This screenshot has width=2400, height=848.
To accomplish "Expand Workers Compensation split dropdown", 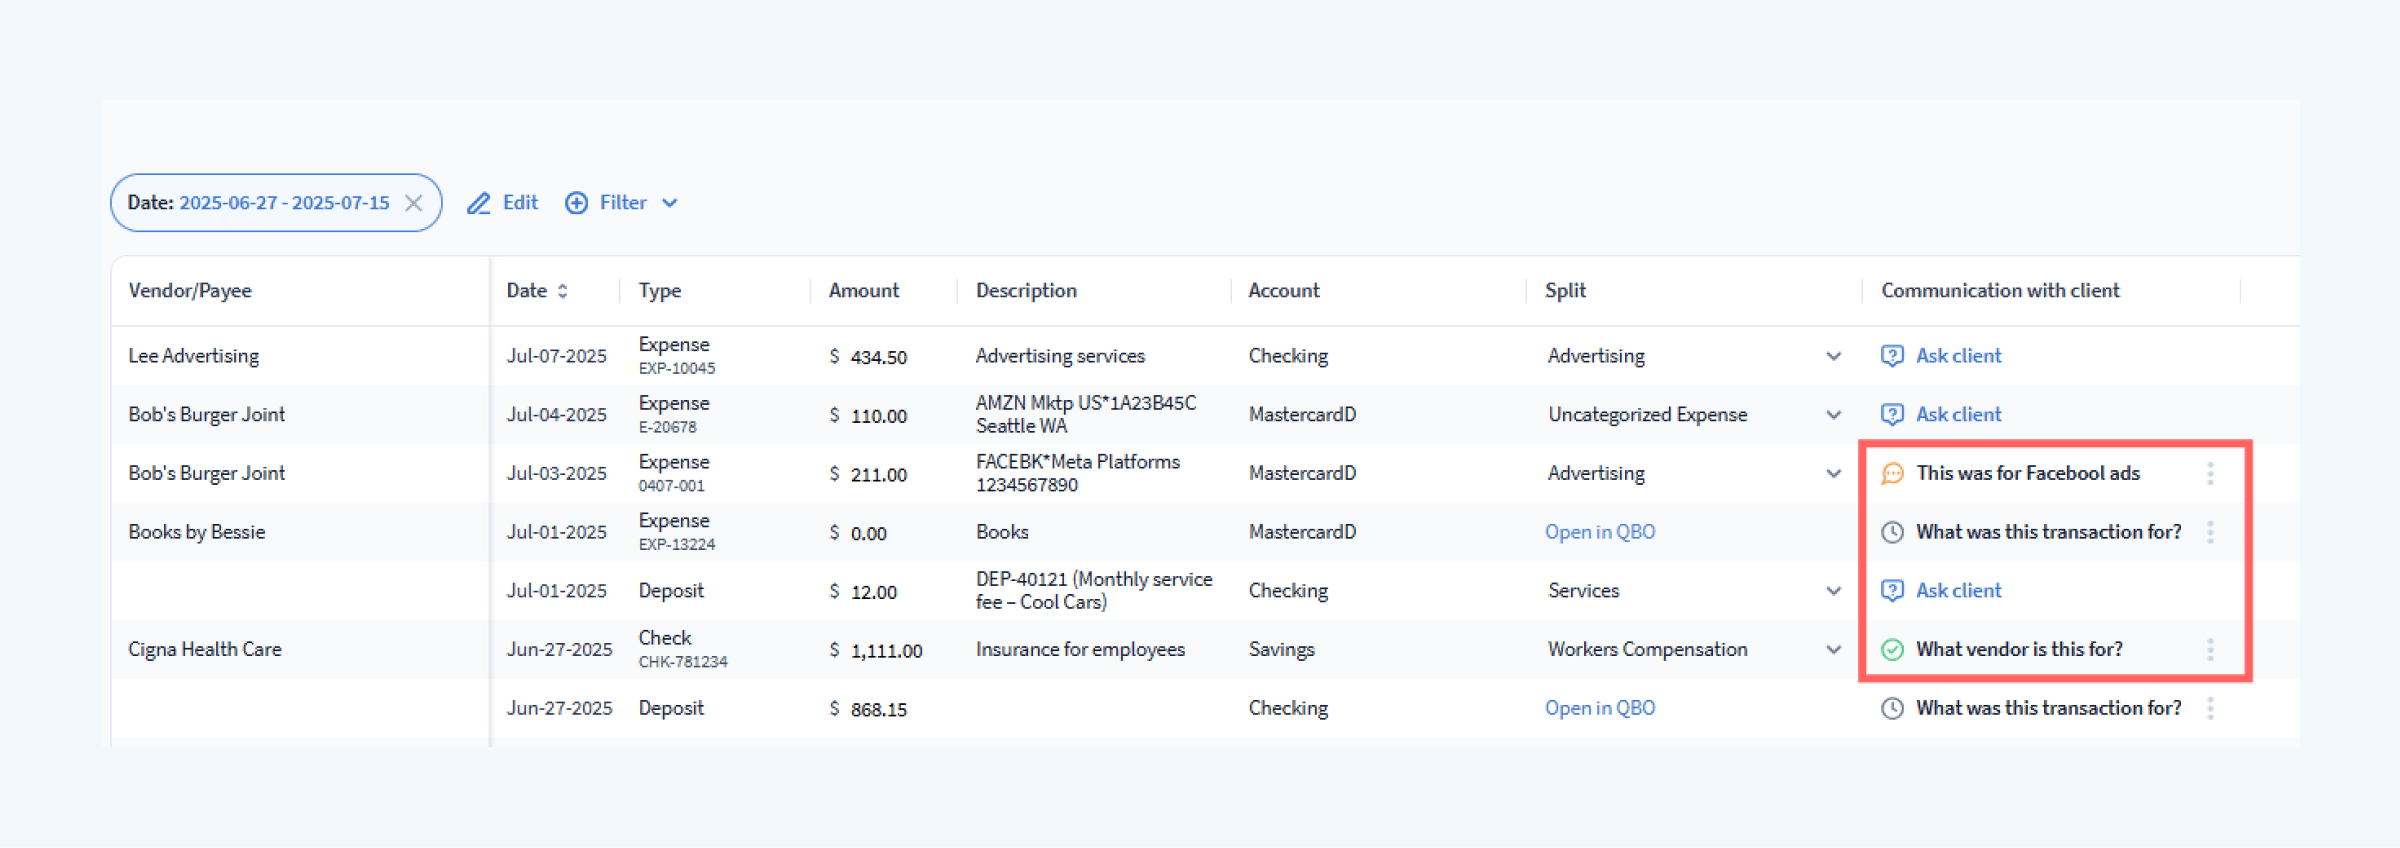I will click(1834, 650).
